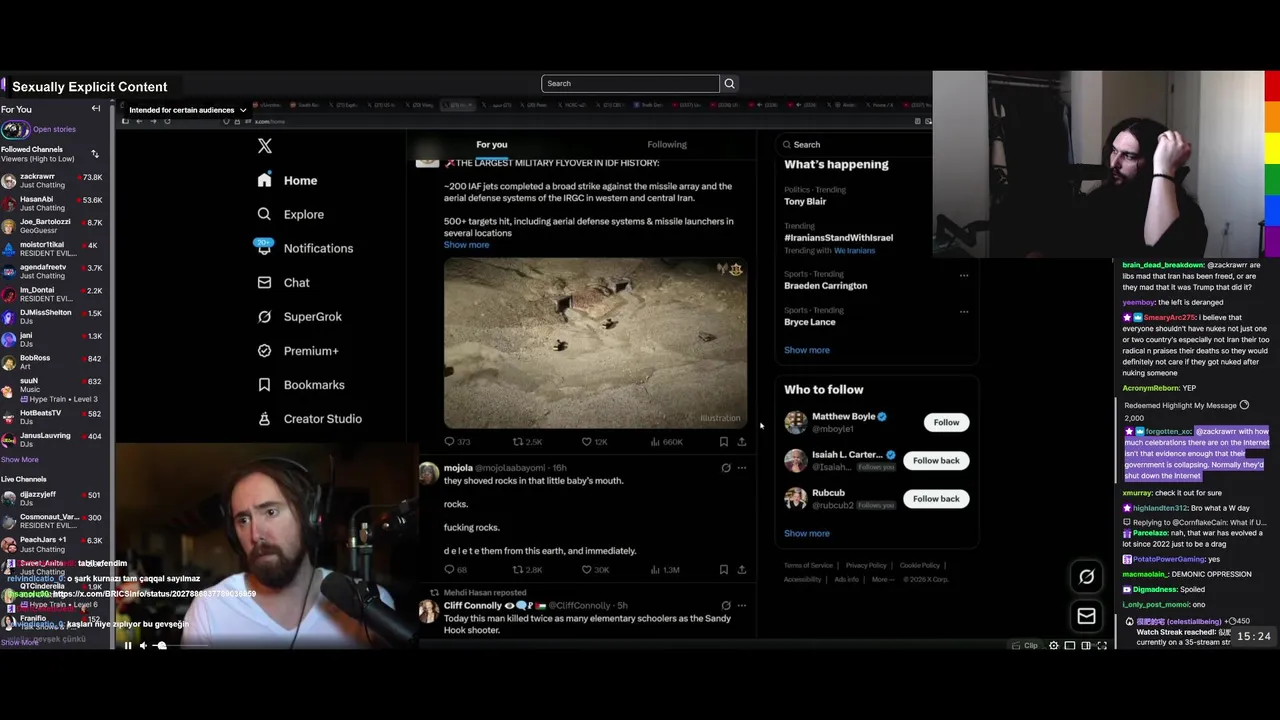Open the X logo in sidebar
Image resolution: width=1280 pixels, height=720 pixels.
tap(264, 146)
